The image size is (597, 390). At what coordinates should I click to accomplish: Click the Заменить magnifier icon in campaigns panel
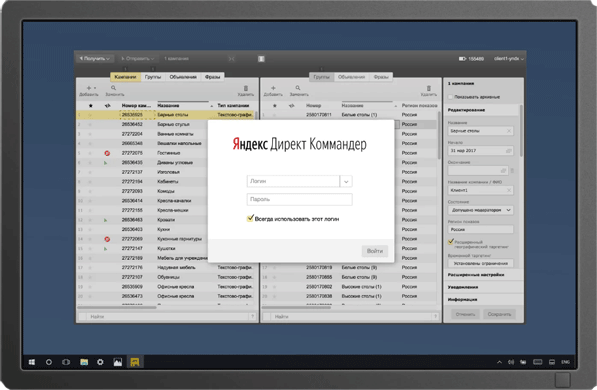tap(113, 88)
